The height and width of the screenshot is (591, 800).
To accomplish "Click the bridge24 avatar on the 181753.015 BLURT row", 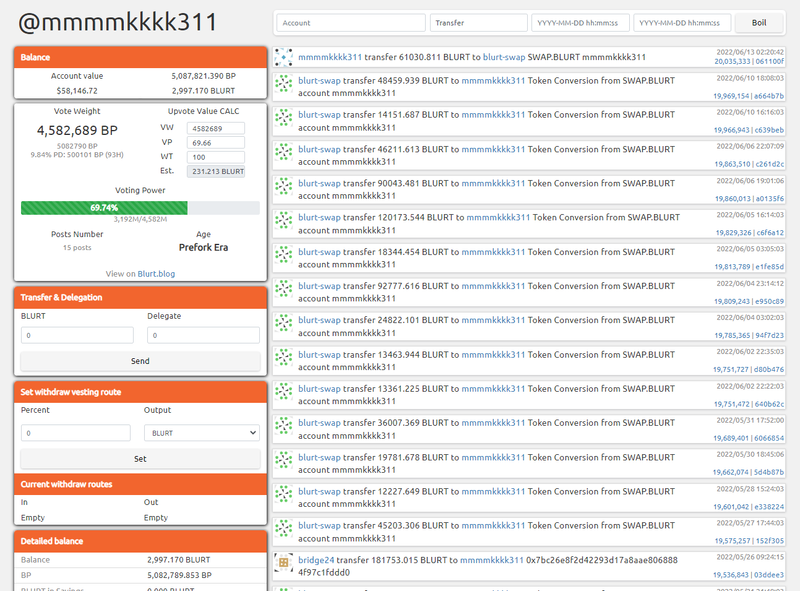I will 283,565.
